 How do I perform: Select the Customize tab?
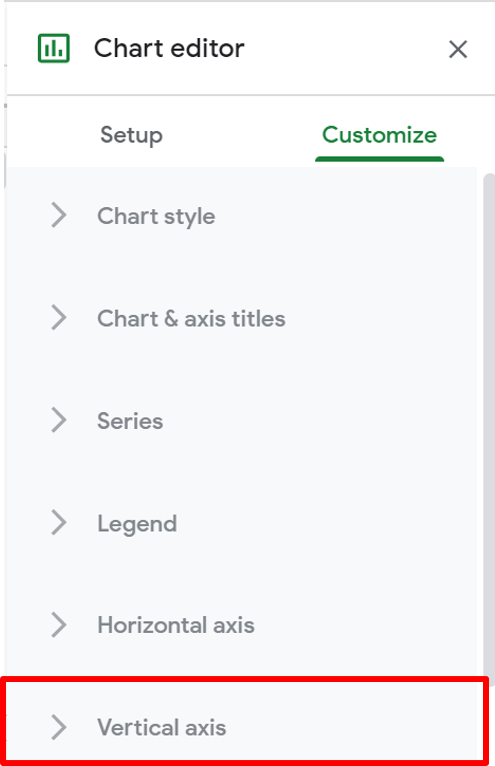pyautogui.click(x=380, y=135)
